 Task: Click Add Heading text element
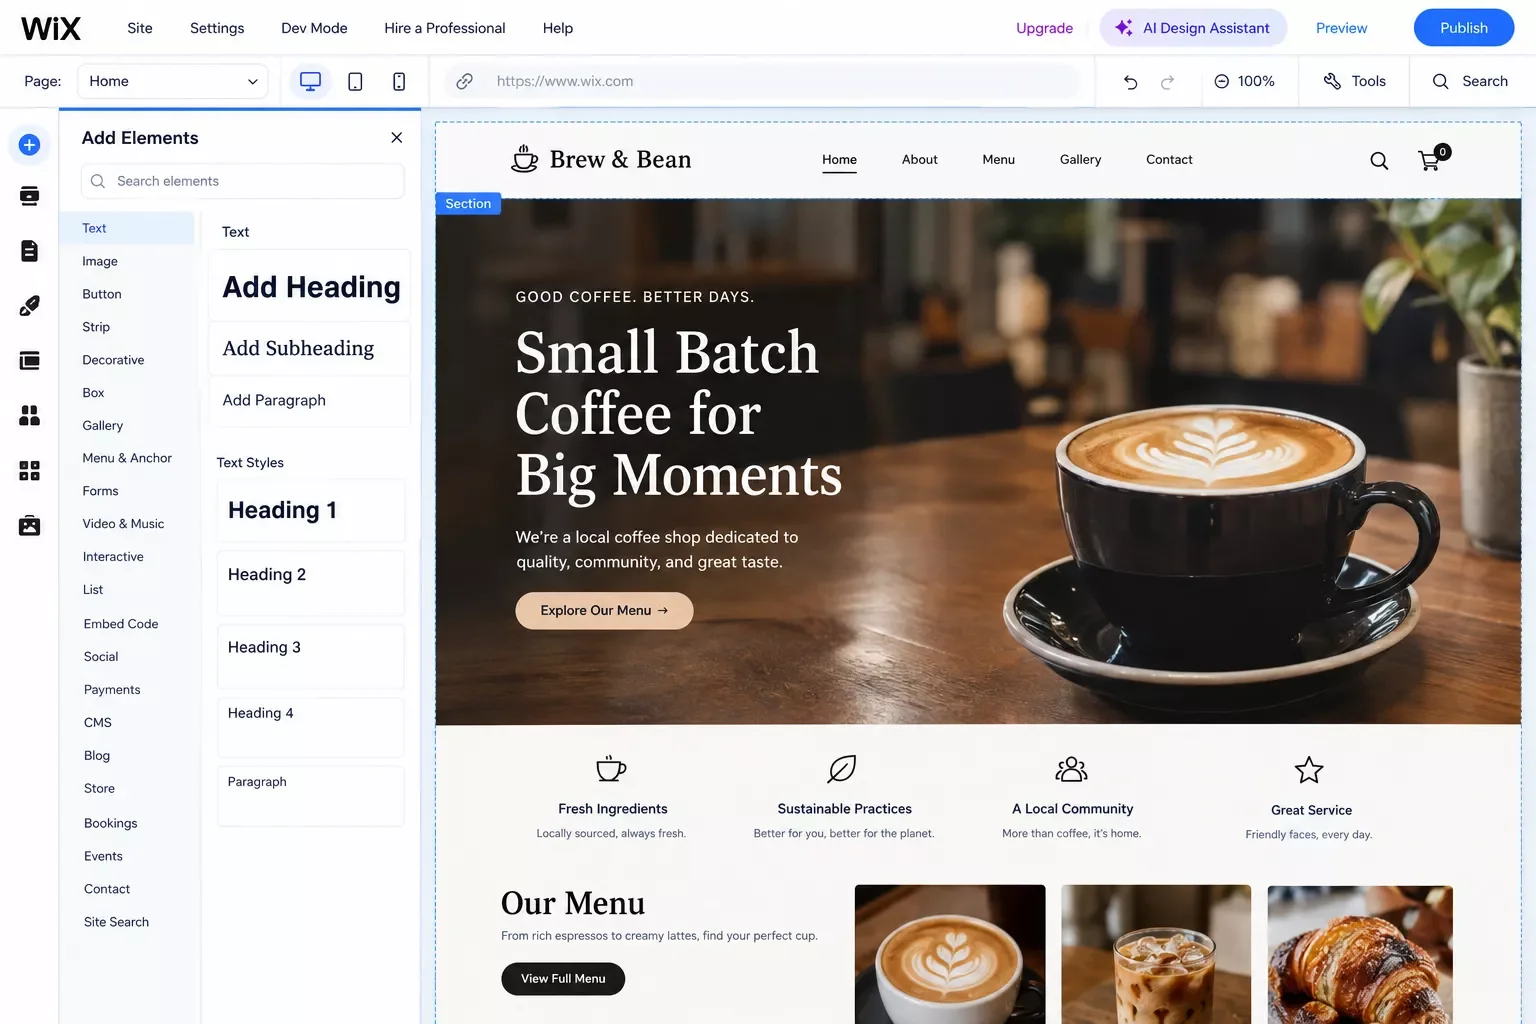click(310, 287)
